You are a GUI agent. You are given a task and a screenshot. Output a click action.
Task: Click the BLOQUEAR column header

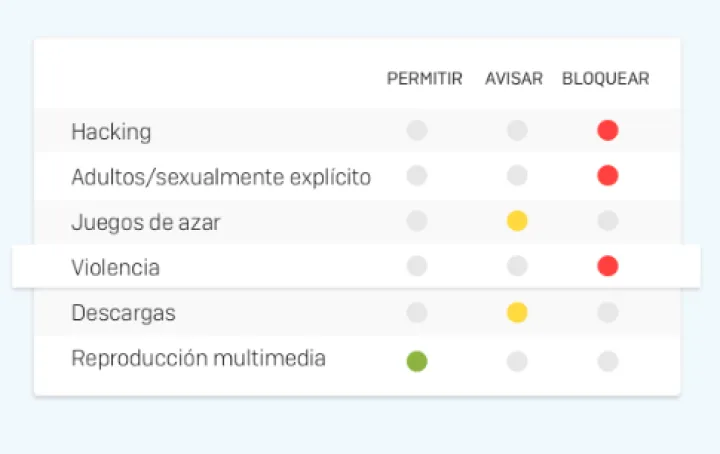(605, 79)
